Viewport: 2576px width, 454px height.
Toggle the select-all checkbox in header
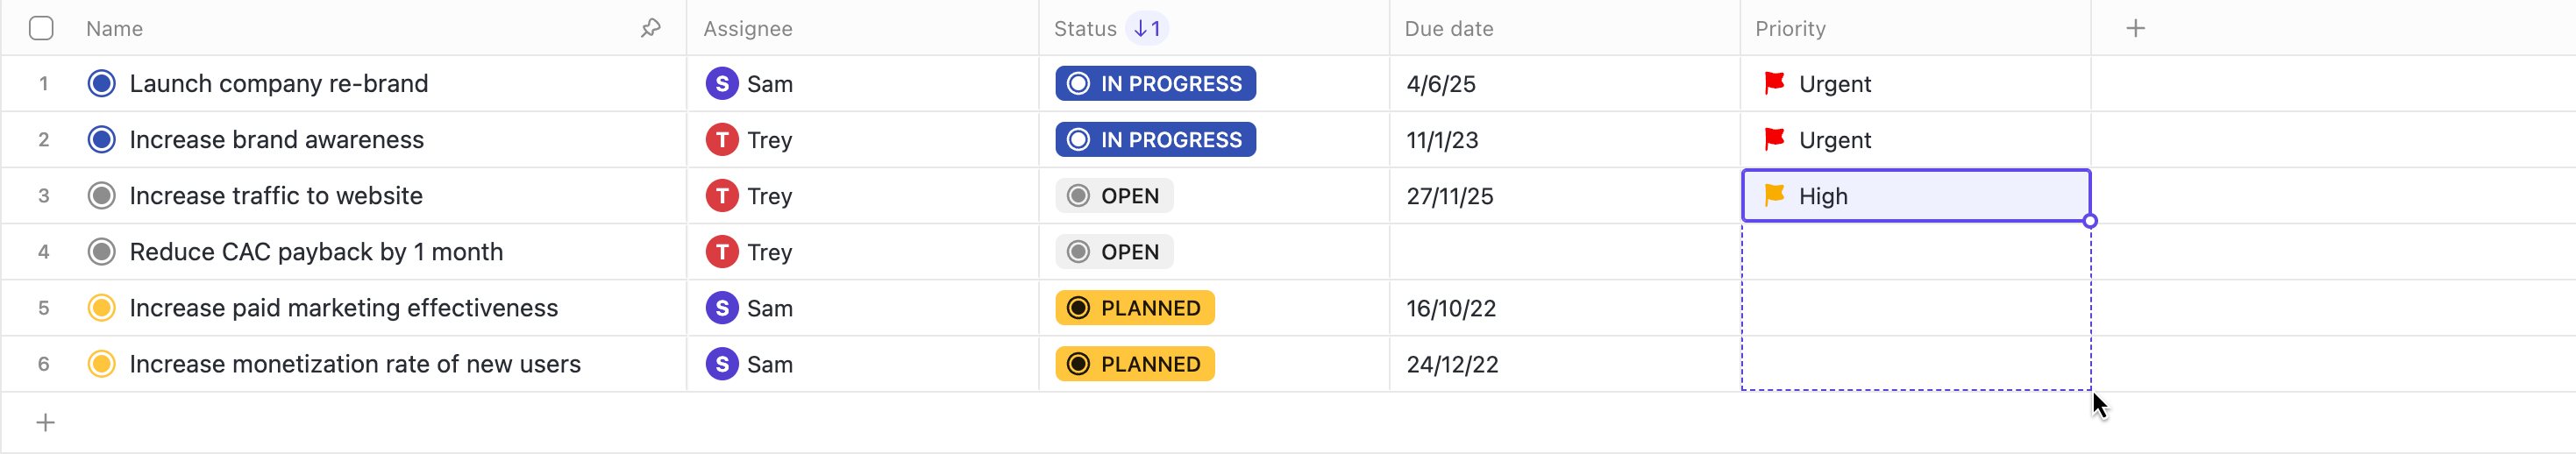click(41, 28)
